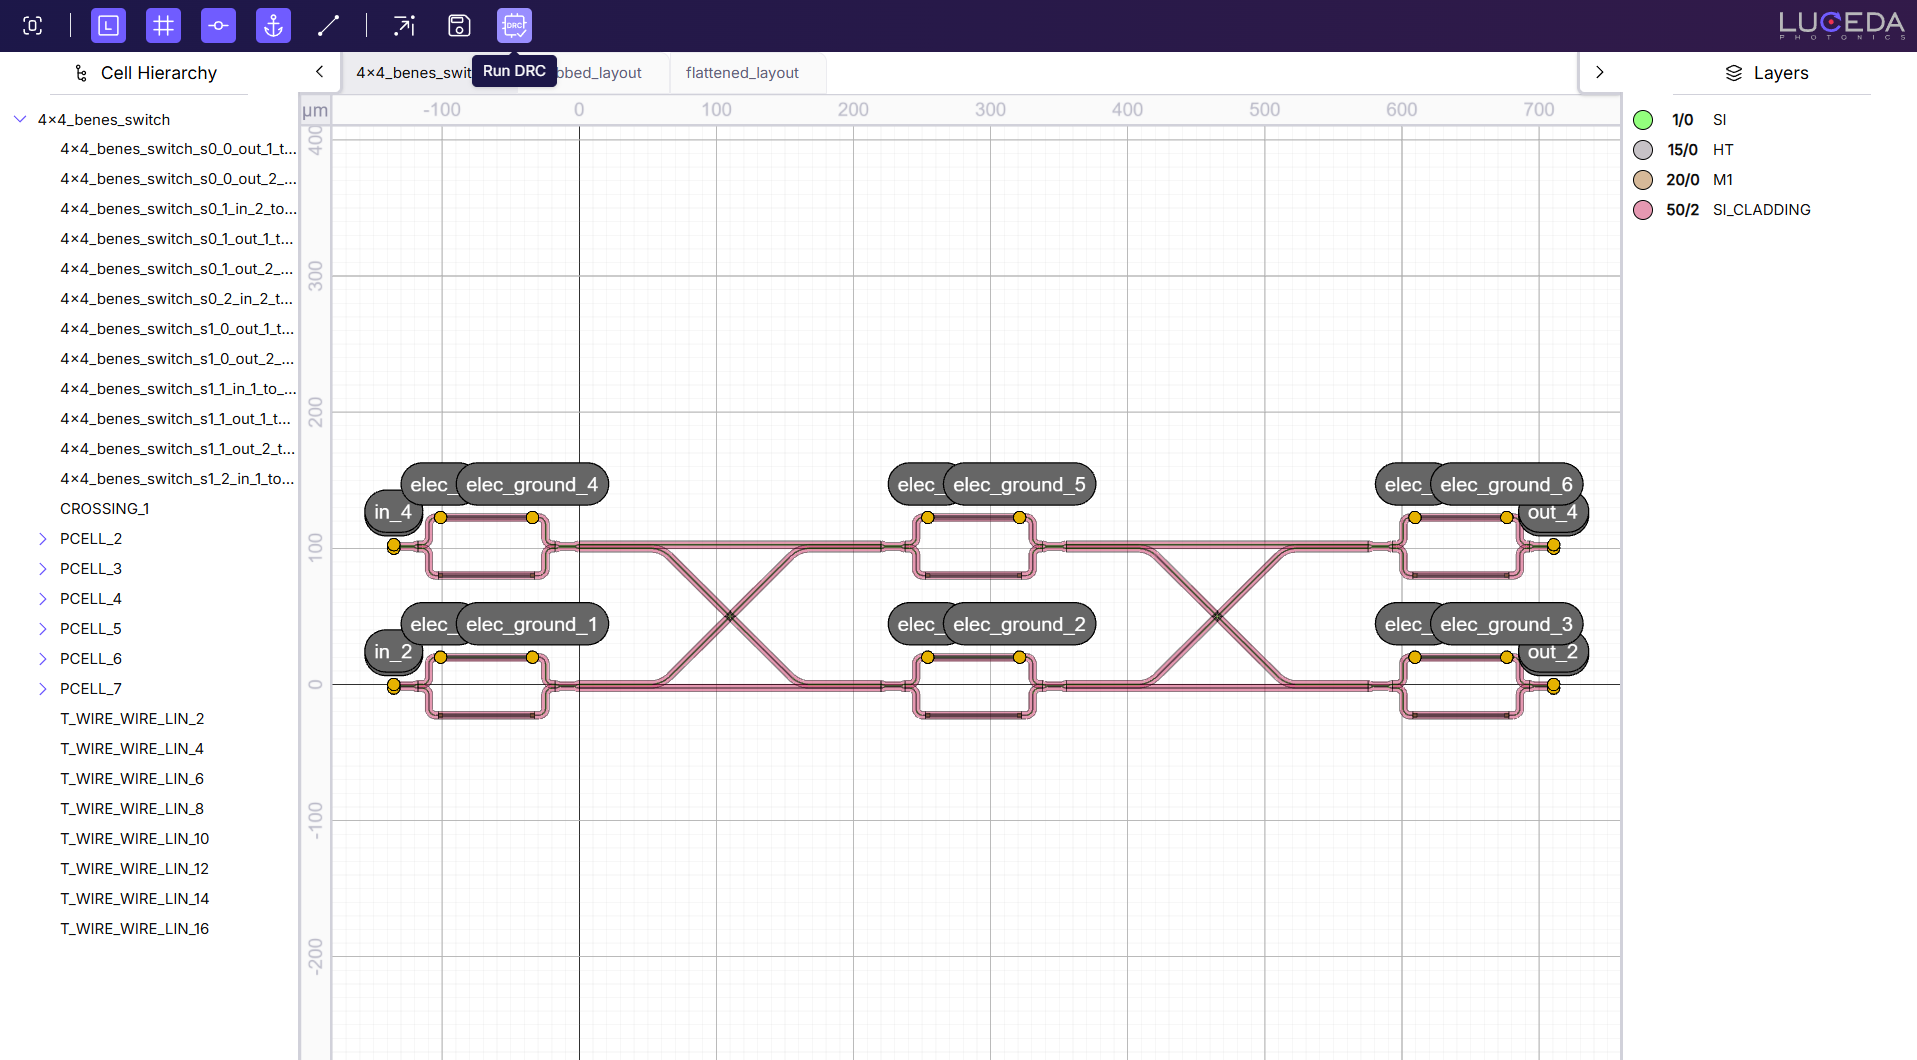
Task: Click the elec_ground_5 port label
Action: (1018, 485)
